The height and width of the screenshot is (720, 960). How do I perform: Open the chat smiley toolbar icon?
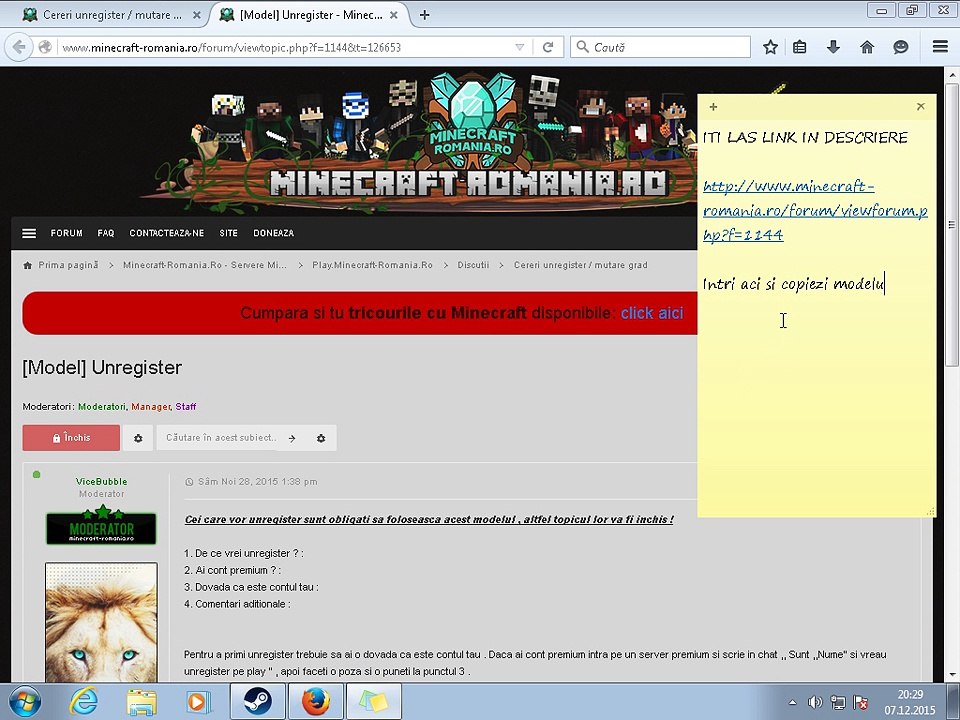pyautogui.click(x=901, y=47)
